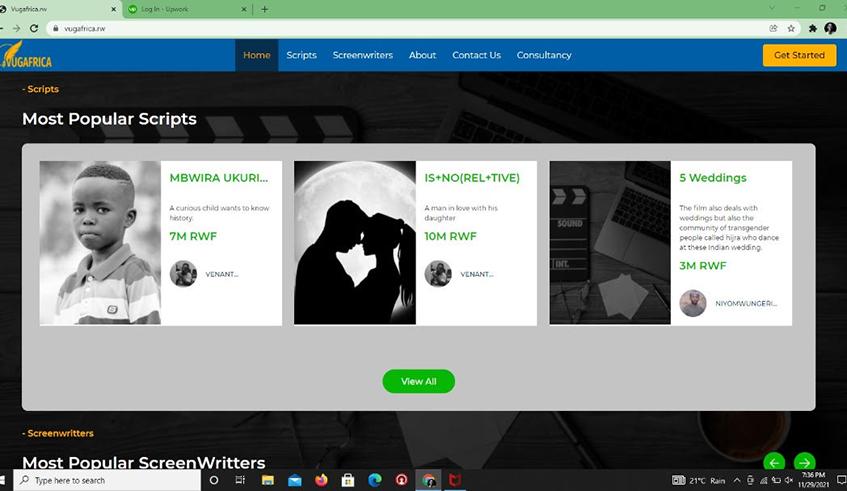
Task: Click the Vugafrica logo
Action: pyautogui.click(x=26, y=55)
